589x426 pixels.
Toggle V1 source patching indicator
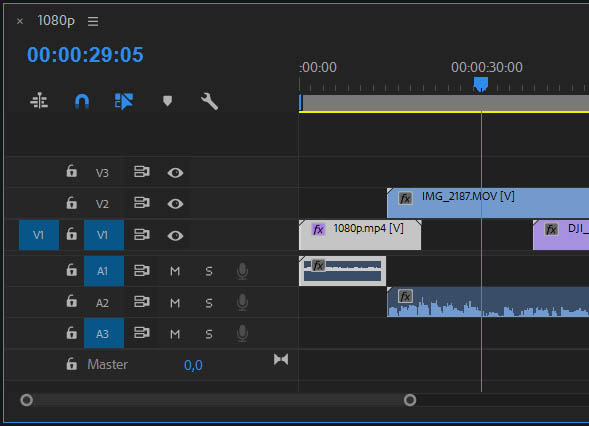coord(39,235)
